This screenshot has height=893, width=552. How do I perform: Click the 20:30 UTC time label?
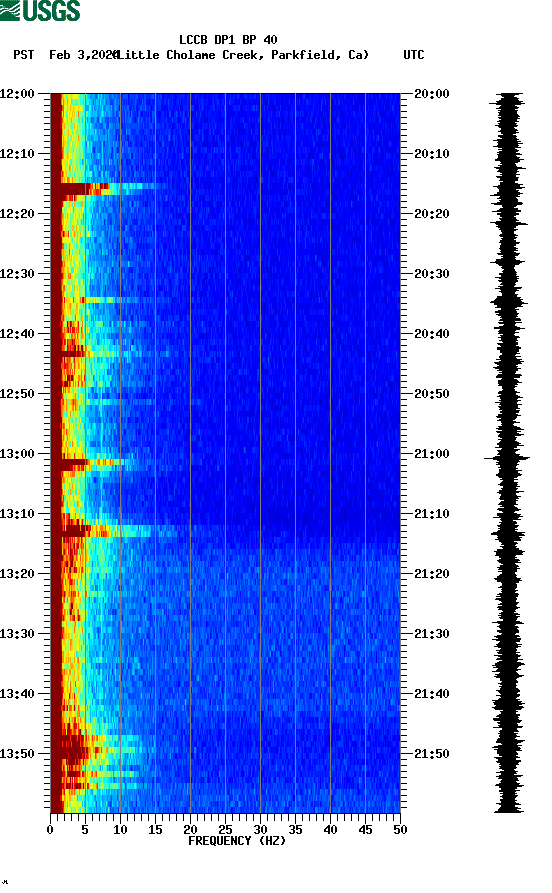432,273
